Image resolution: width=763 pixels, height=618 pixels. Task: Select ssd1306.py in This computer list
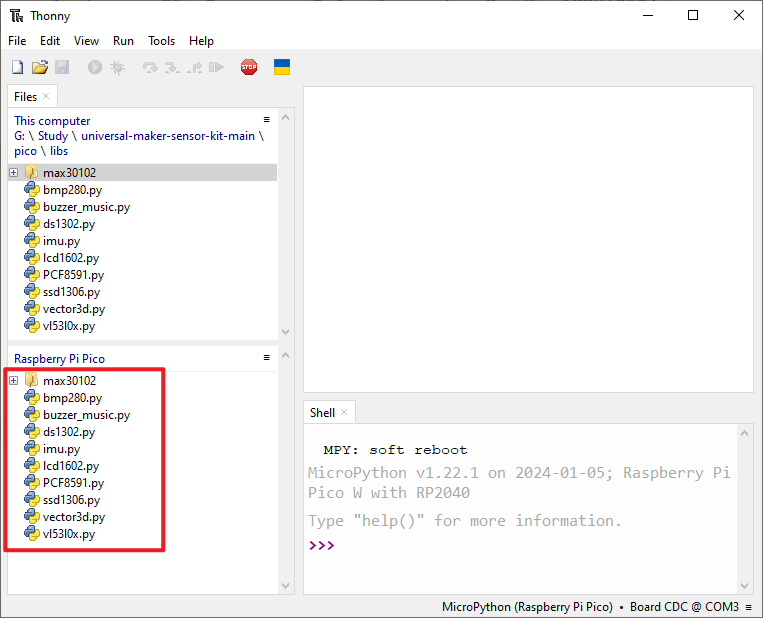[72, 292]
